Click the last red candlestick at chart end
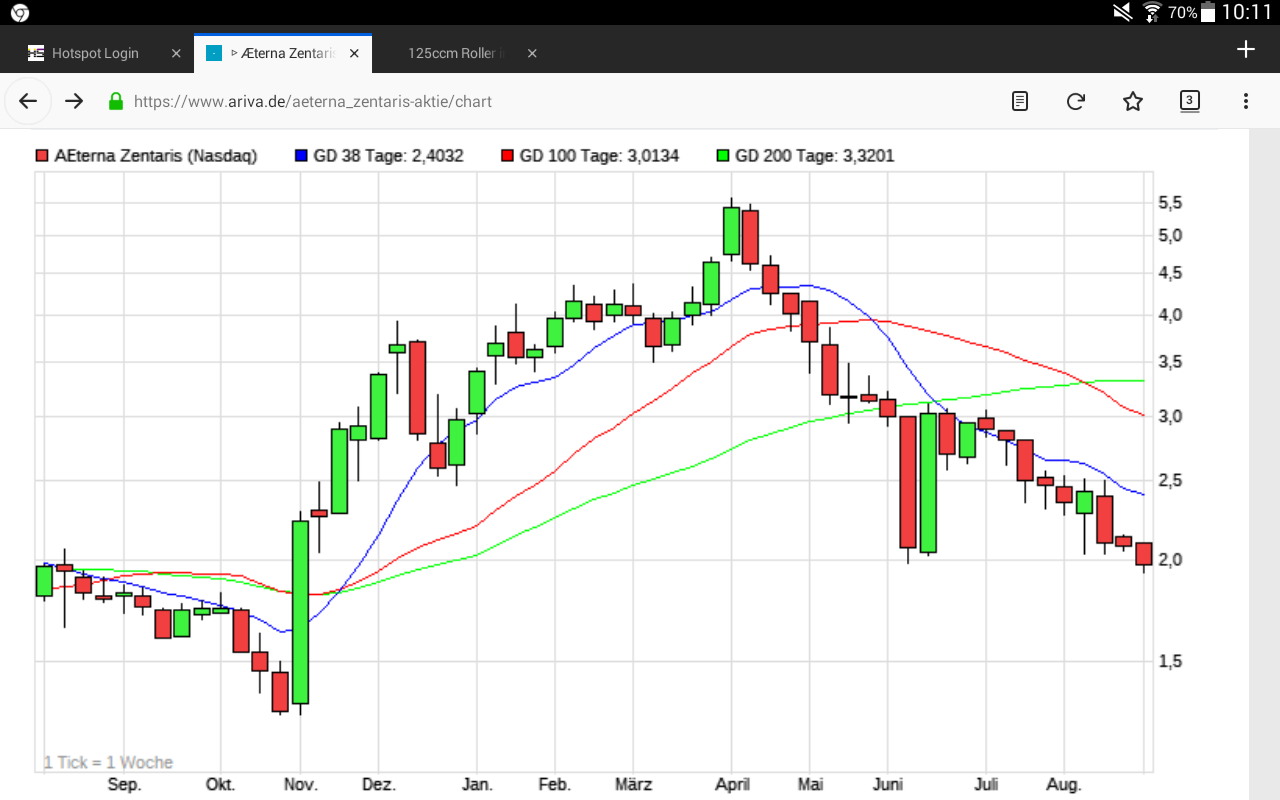This screenshot has height=800, width=1280. point(1143,554)
